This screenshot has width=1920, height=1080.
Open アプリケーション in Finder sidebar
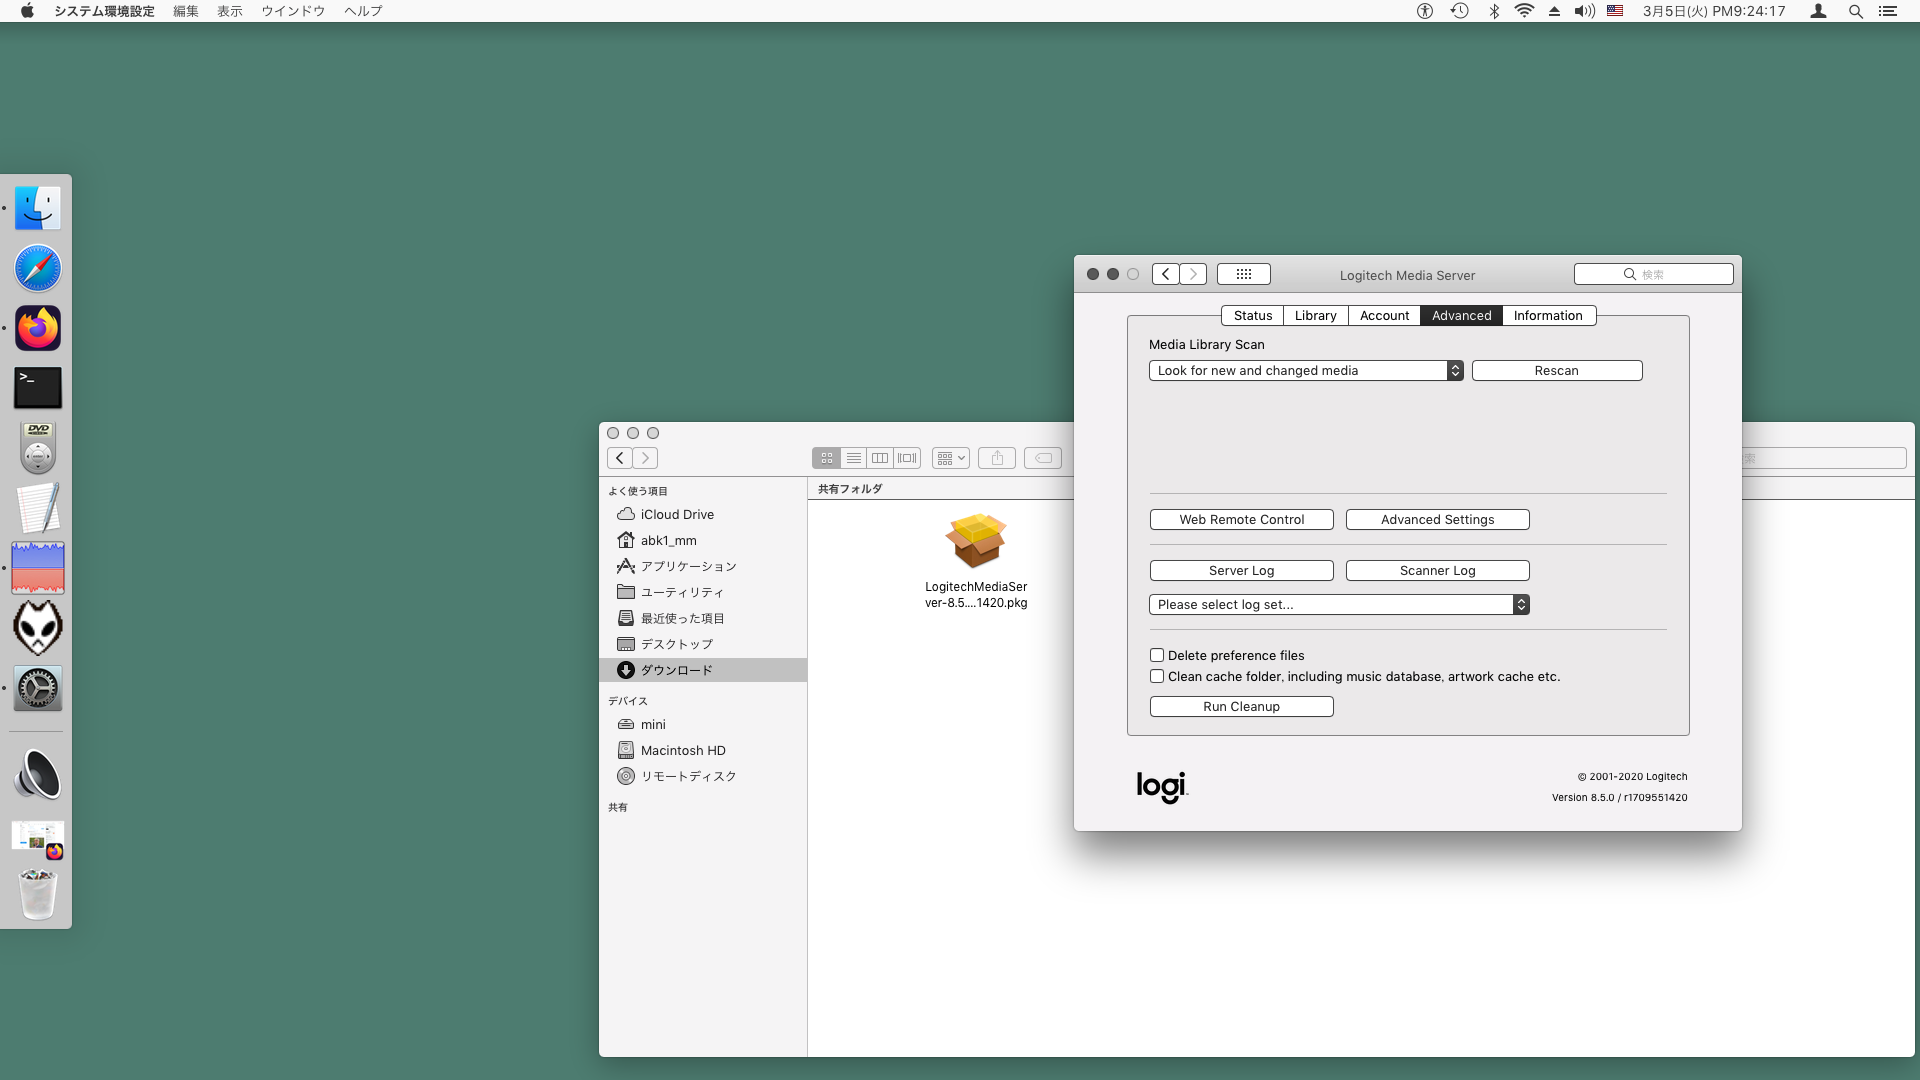pos(703,566)
